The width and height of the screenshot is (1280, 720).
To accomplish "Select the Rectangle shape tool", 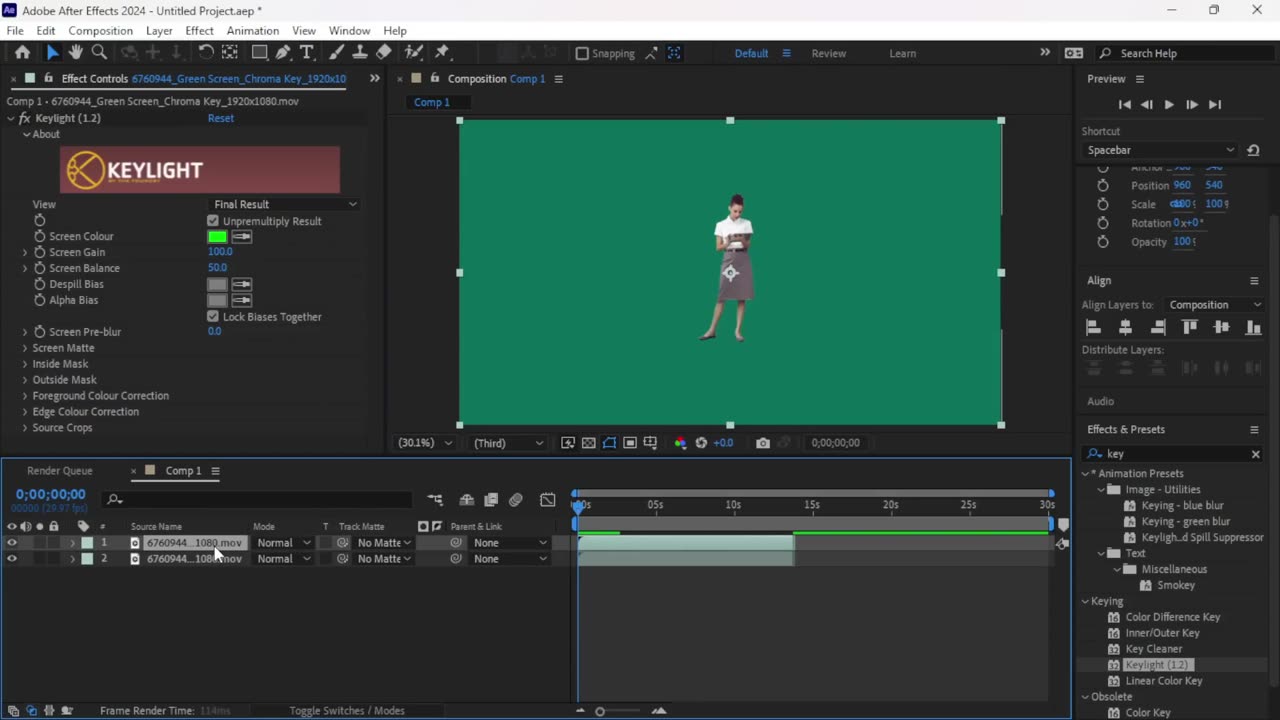I will coord(259,53).
